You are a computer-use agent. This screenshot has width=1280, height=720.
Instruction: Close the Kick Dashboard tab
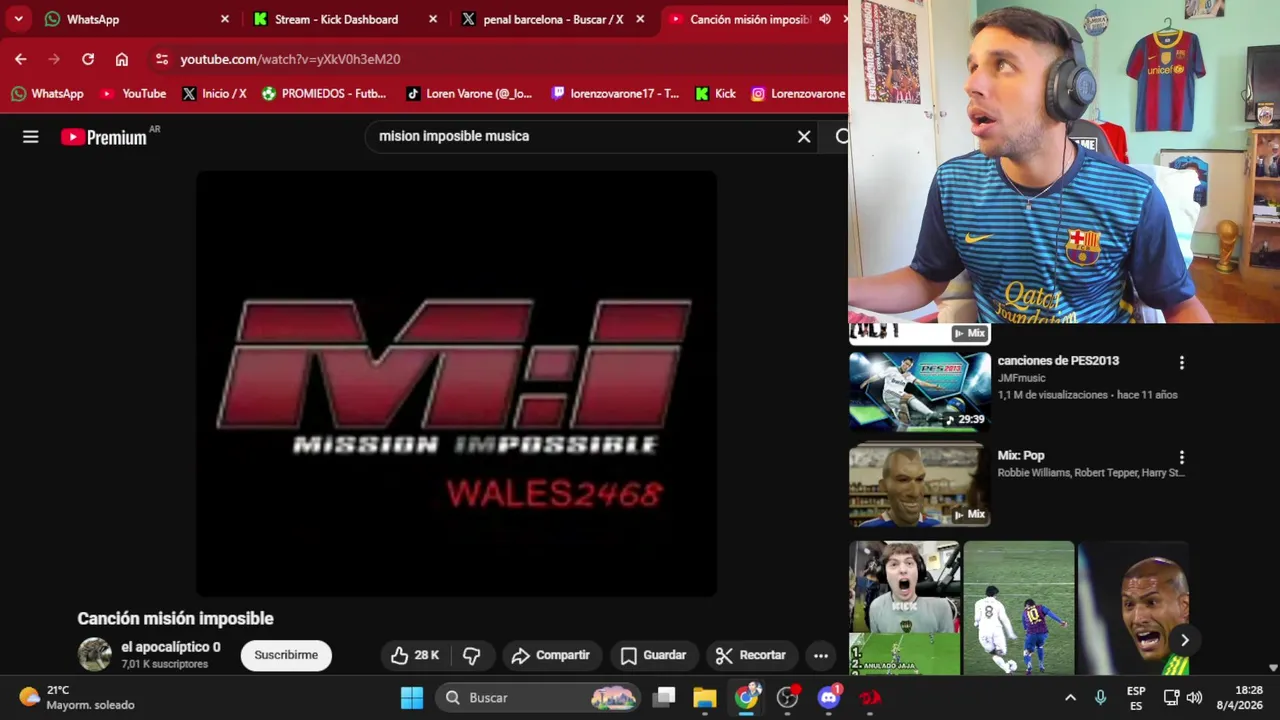433,19
